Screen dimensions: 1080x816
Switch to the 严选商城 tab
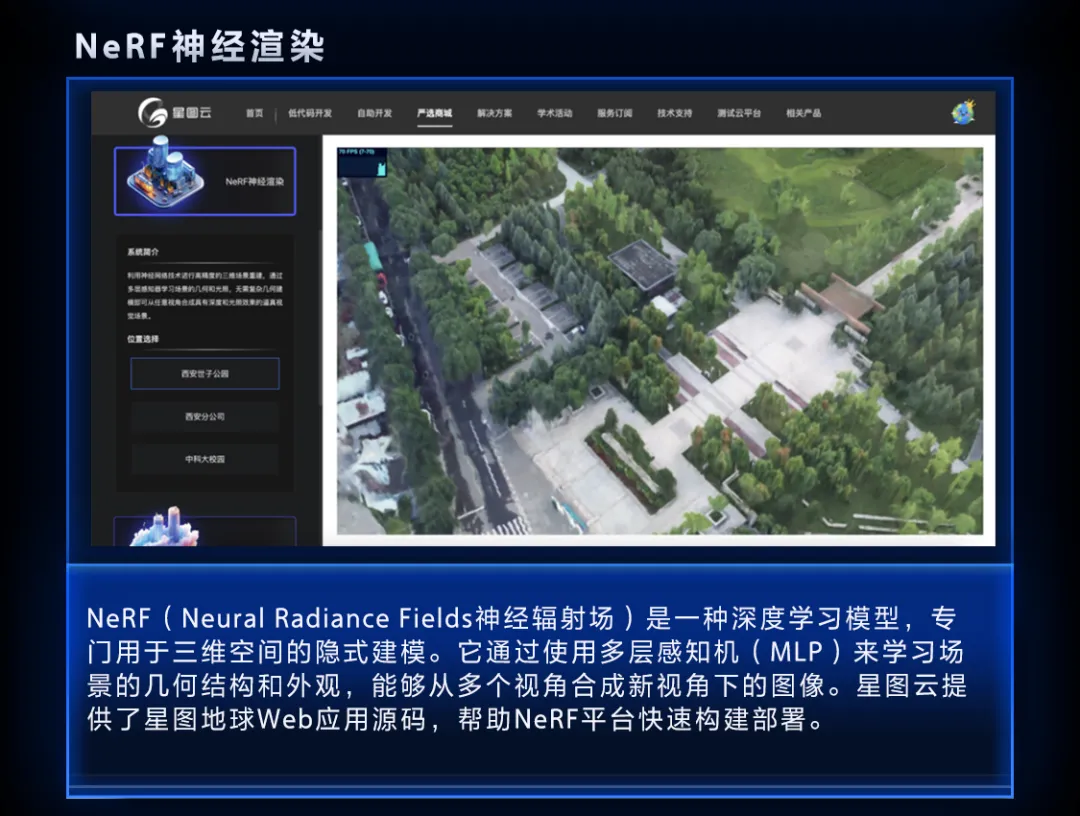click(434, 114)
